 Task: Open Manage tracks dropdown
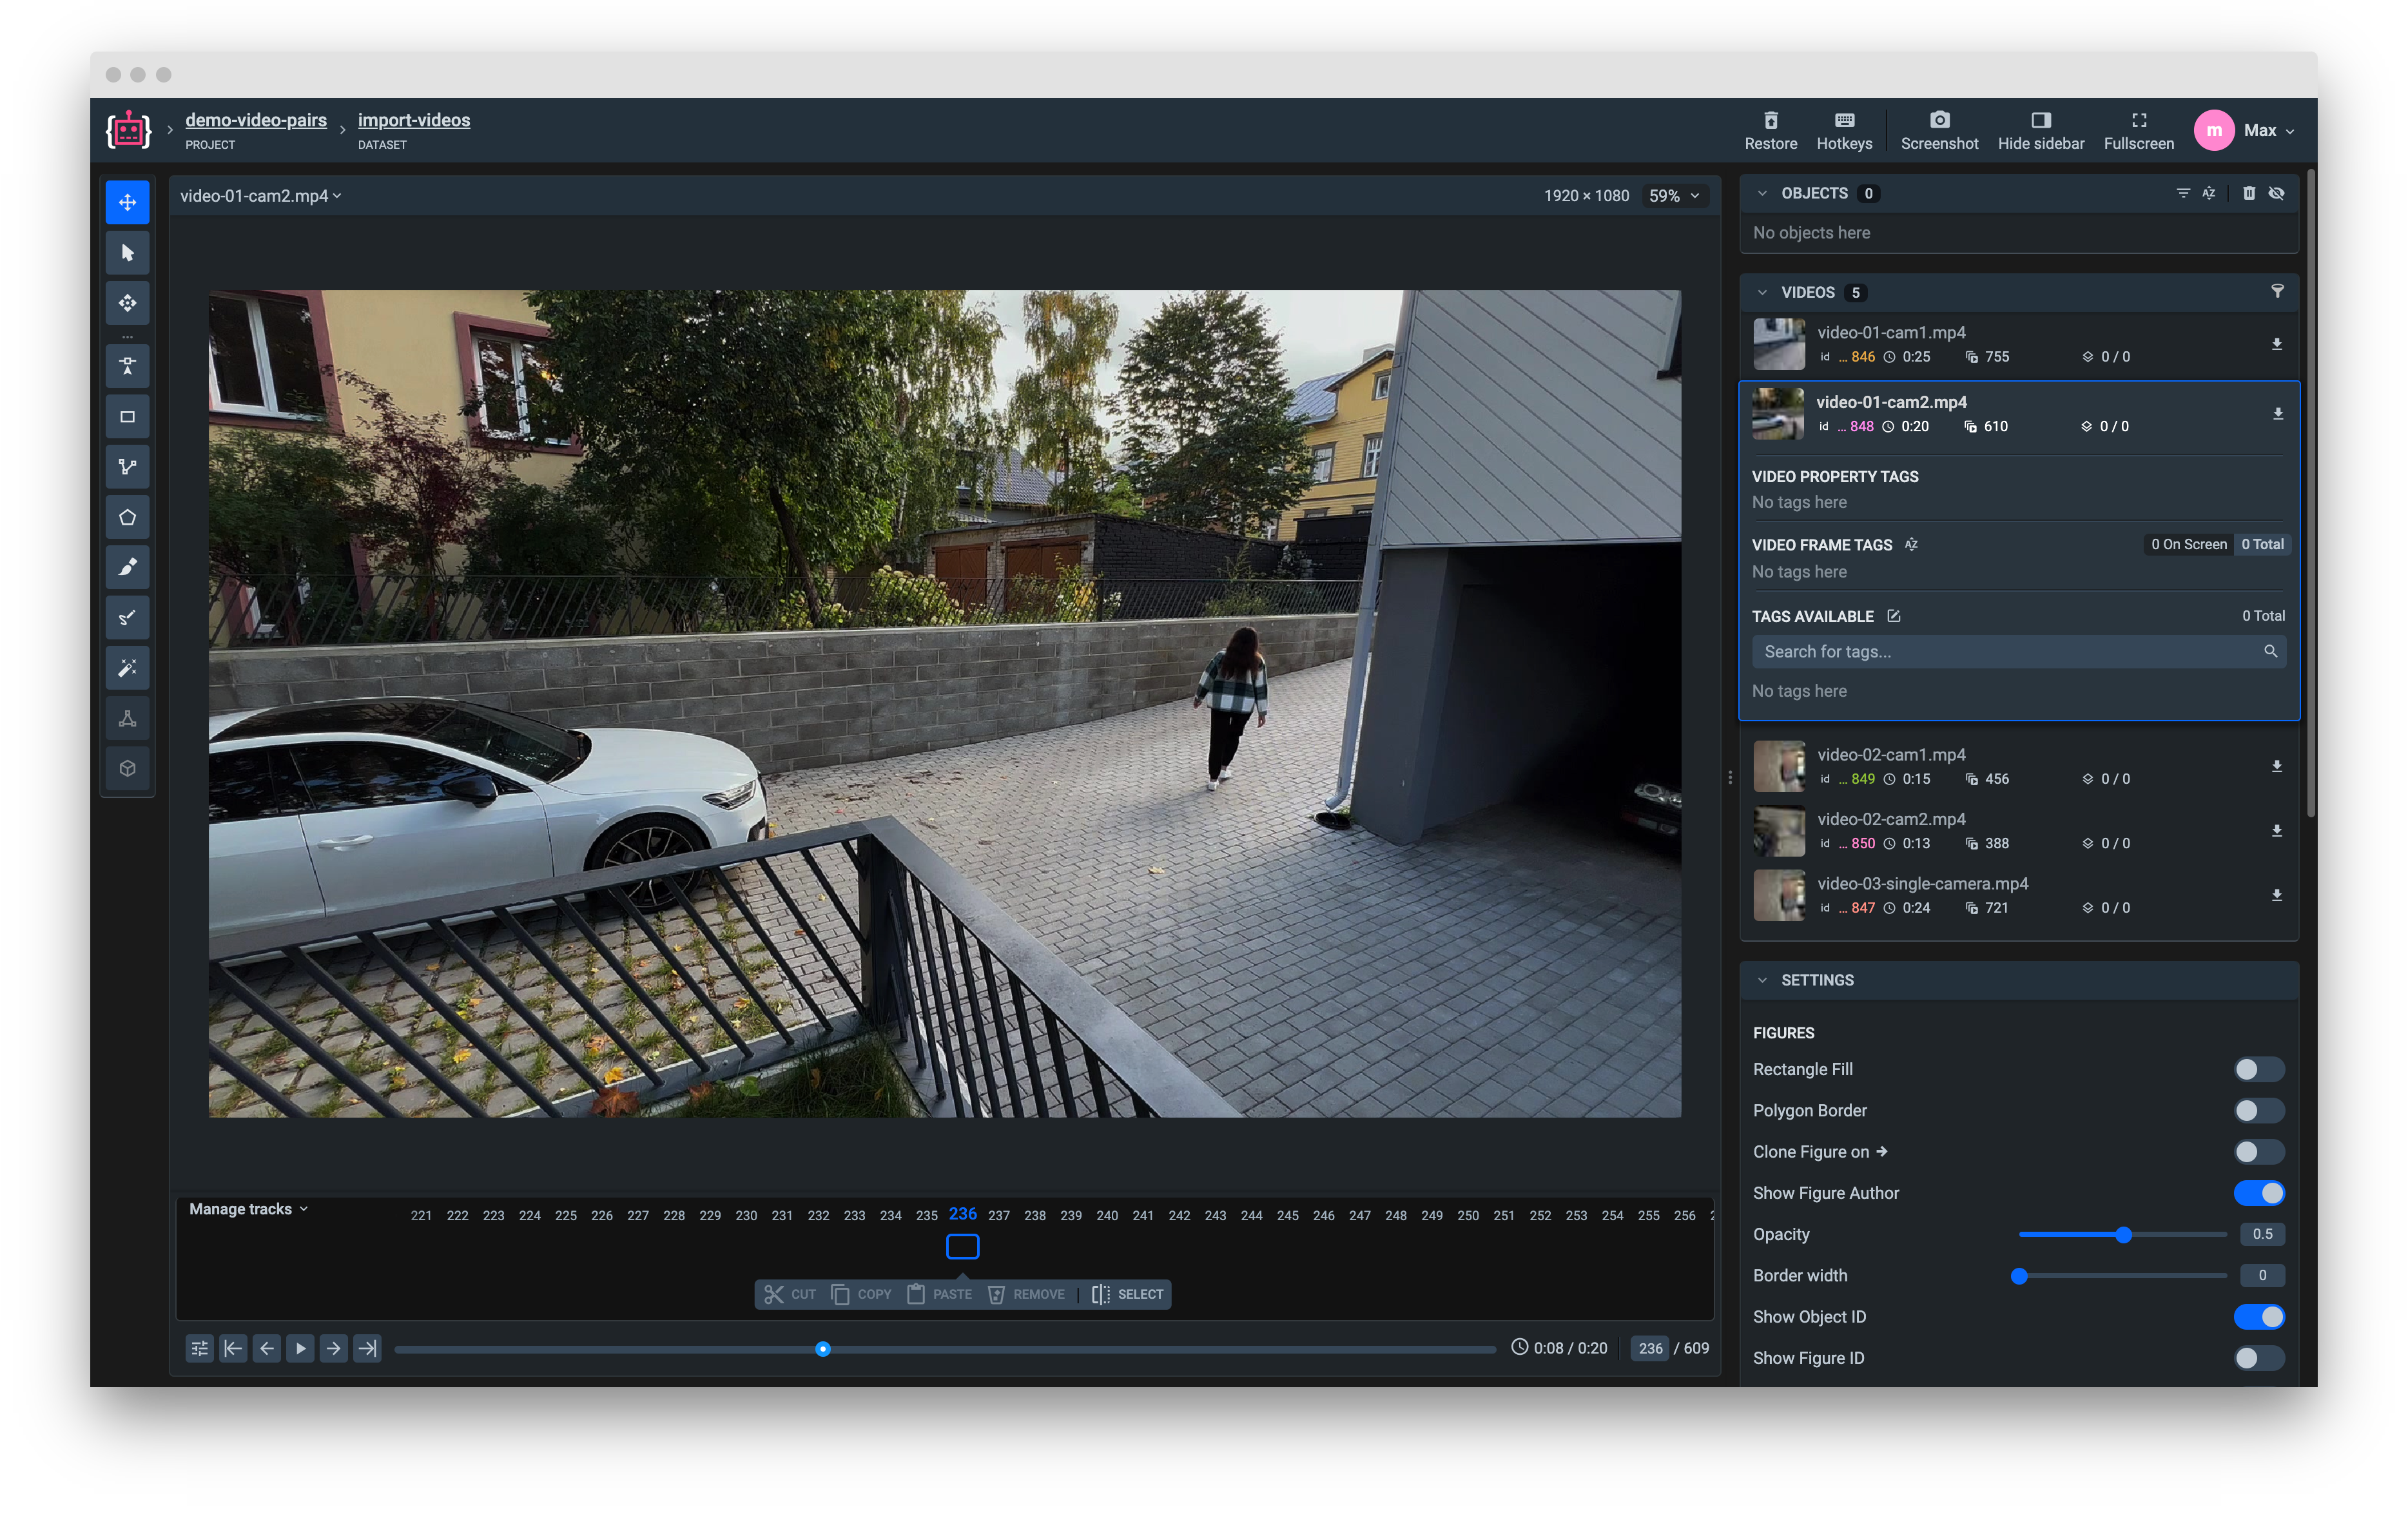(248, 1209)
